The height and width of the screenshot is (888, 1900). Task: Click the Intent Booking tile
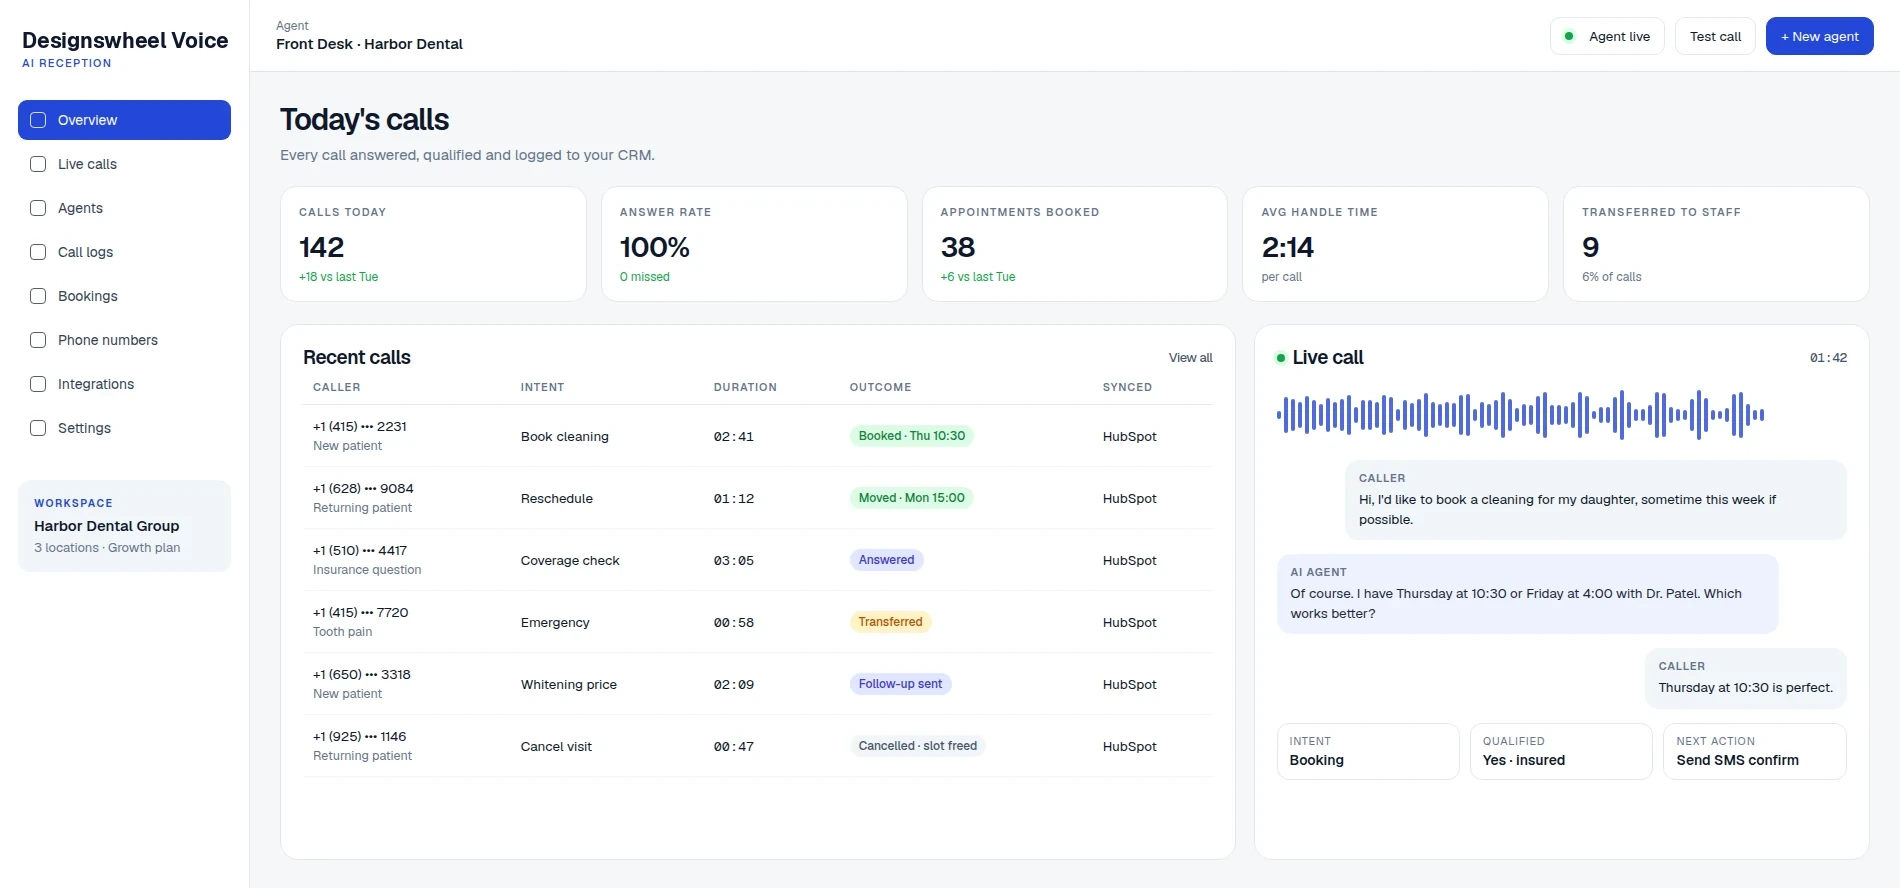(1368, 751)
